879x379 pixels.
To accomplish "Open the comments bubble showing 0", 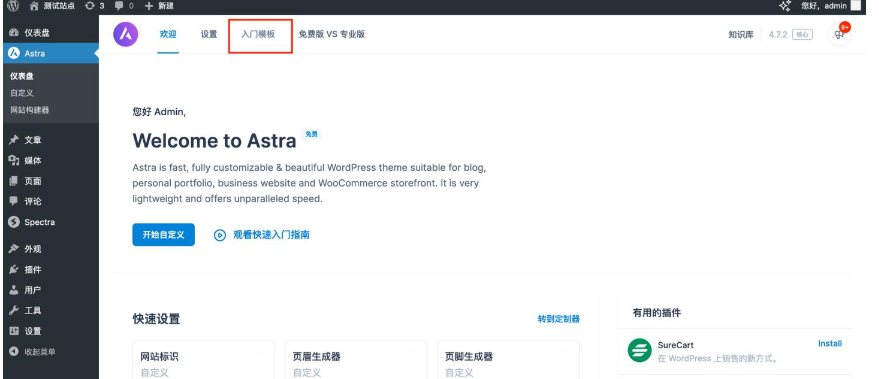I will (x=124, y=6).
